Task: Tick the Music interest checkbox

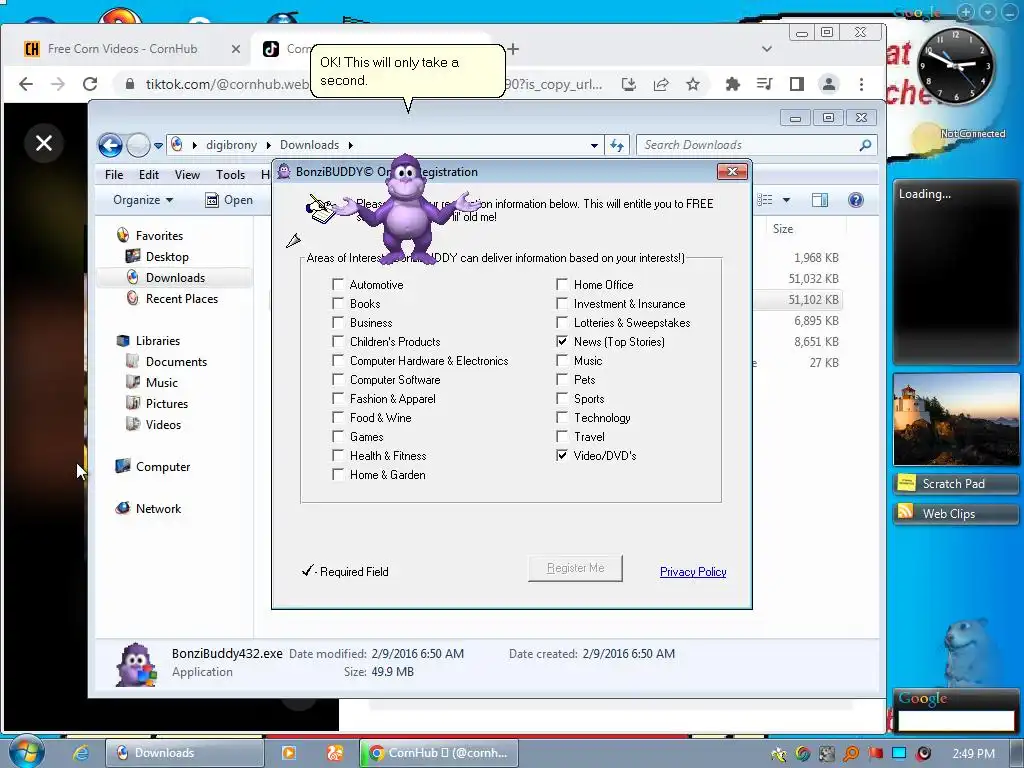Action: (x=562, y=360)
